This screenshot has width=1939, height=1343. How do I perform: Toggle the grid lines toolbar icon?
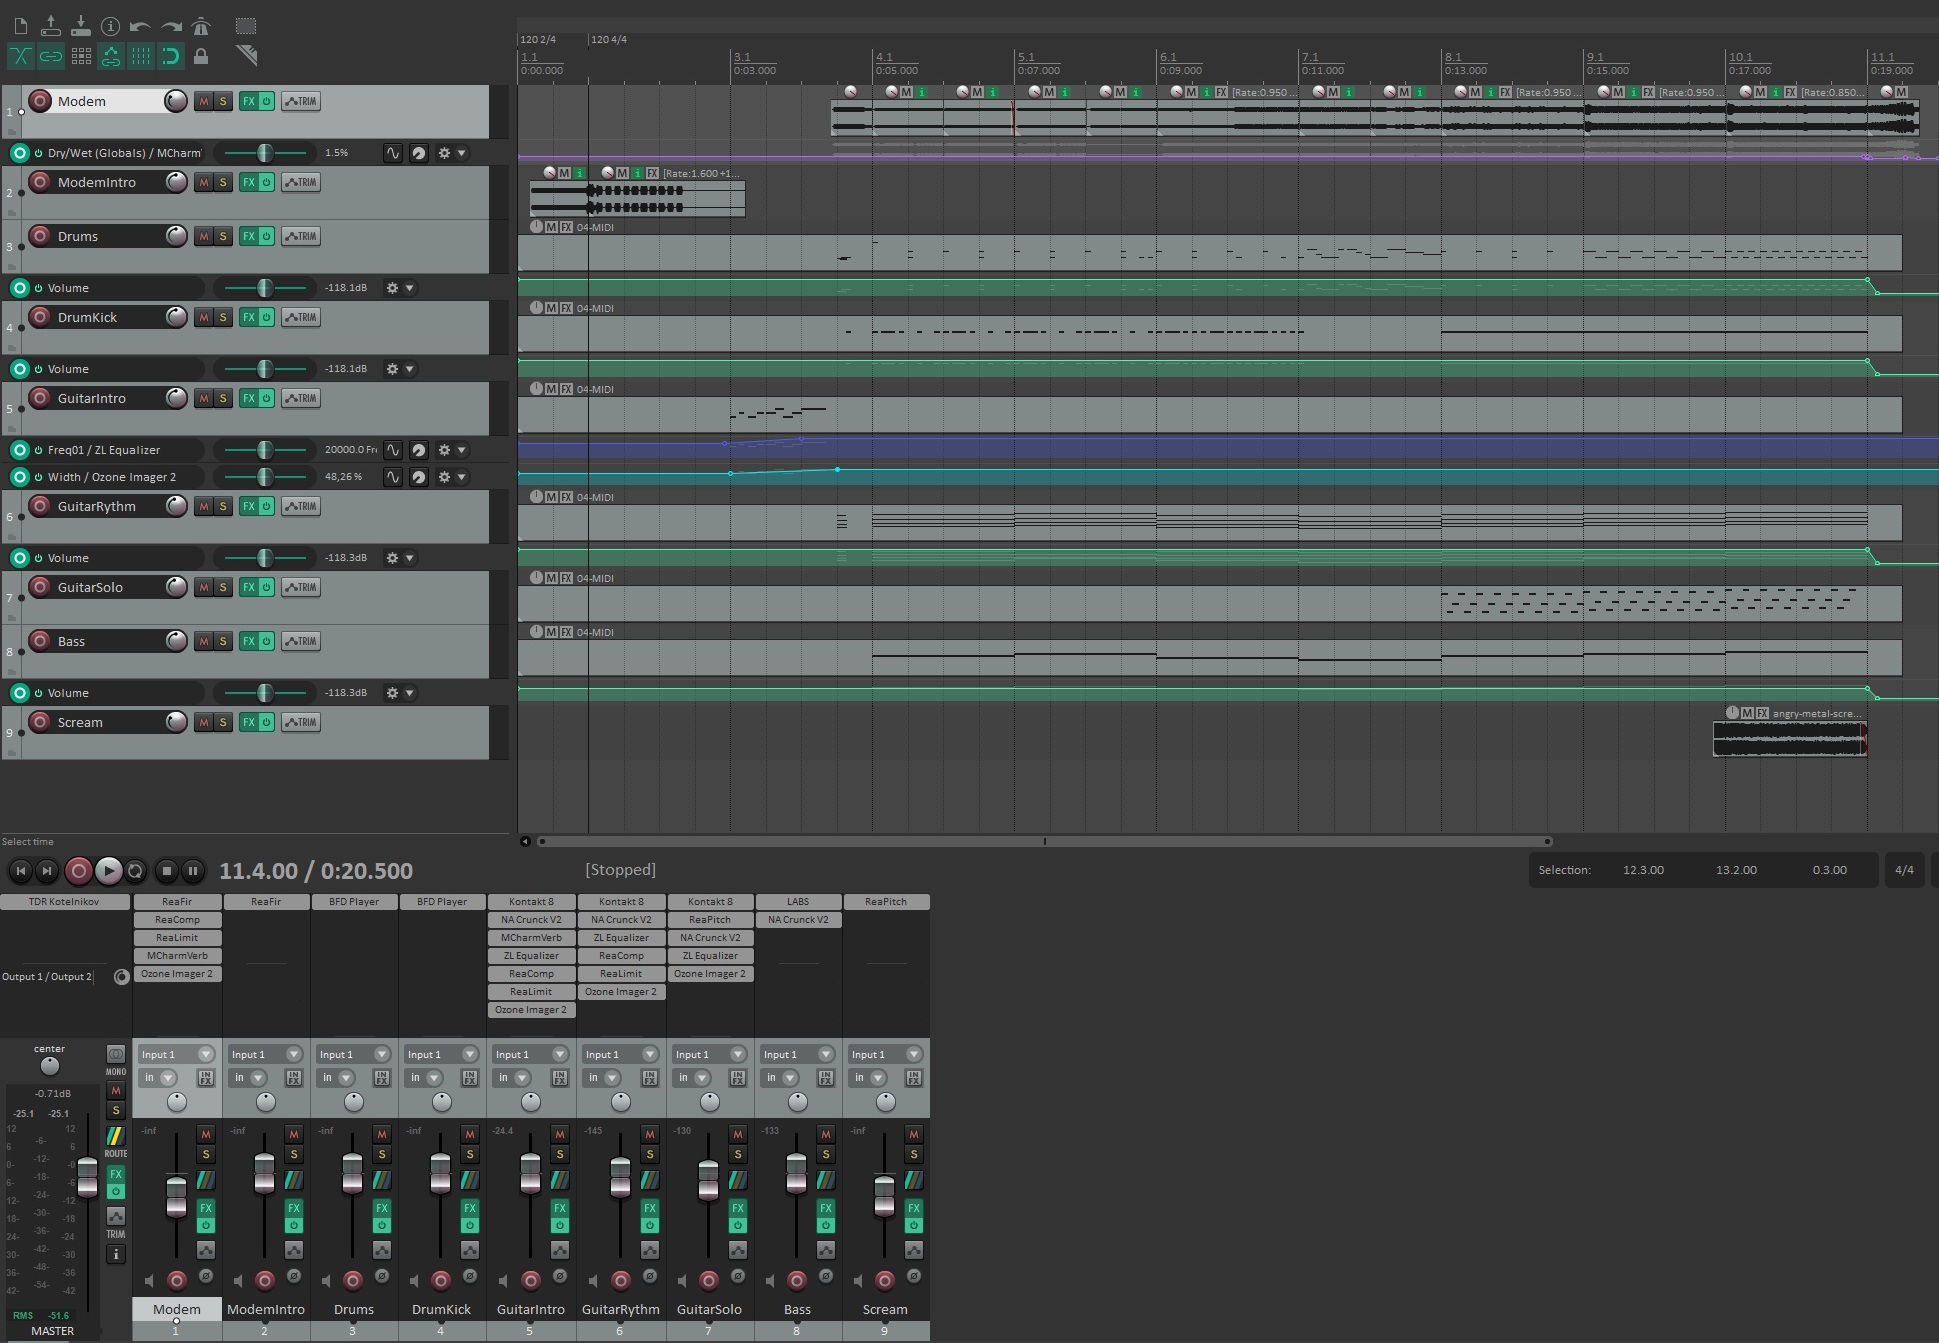[x=141, y=56]
